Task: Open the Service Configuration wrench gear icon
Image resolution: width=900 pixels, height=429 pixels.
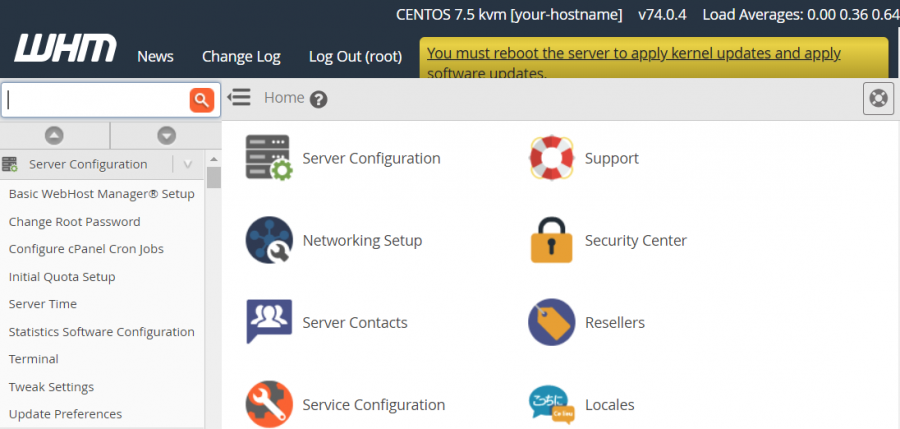Action: pyautogui.click(x=269, y=404)
